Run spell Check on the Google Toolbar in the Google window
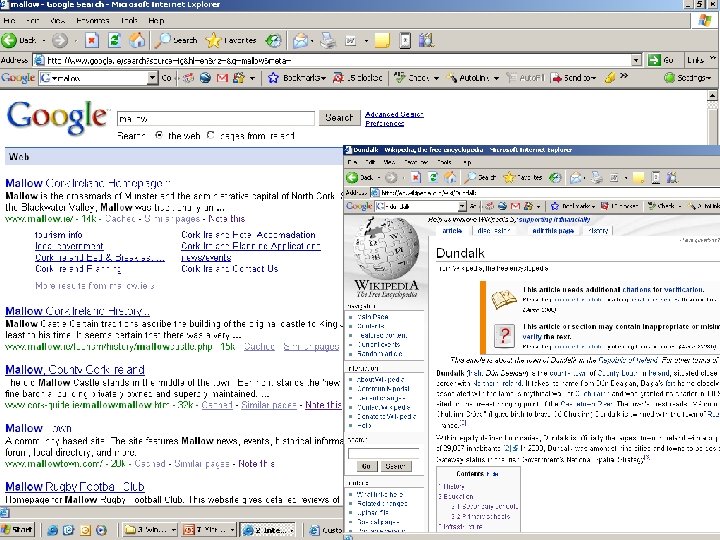720x540 pixels. (412, 78)
